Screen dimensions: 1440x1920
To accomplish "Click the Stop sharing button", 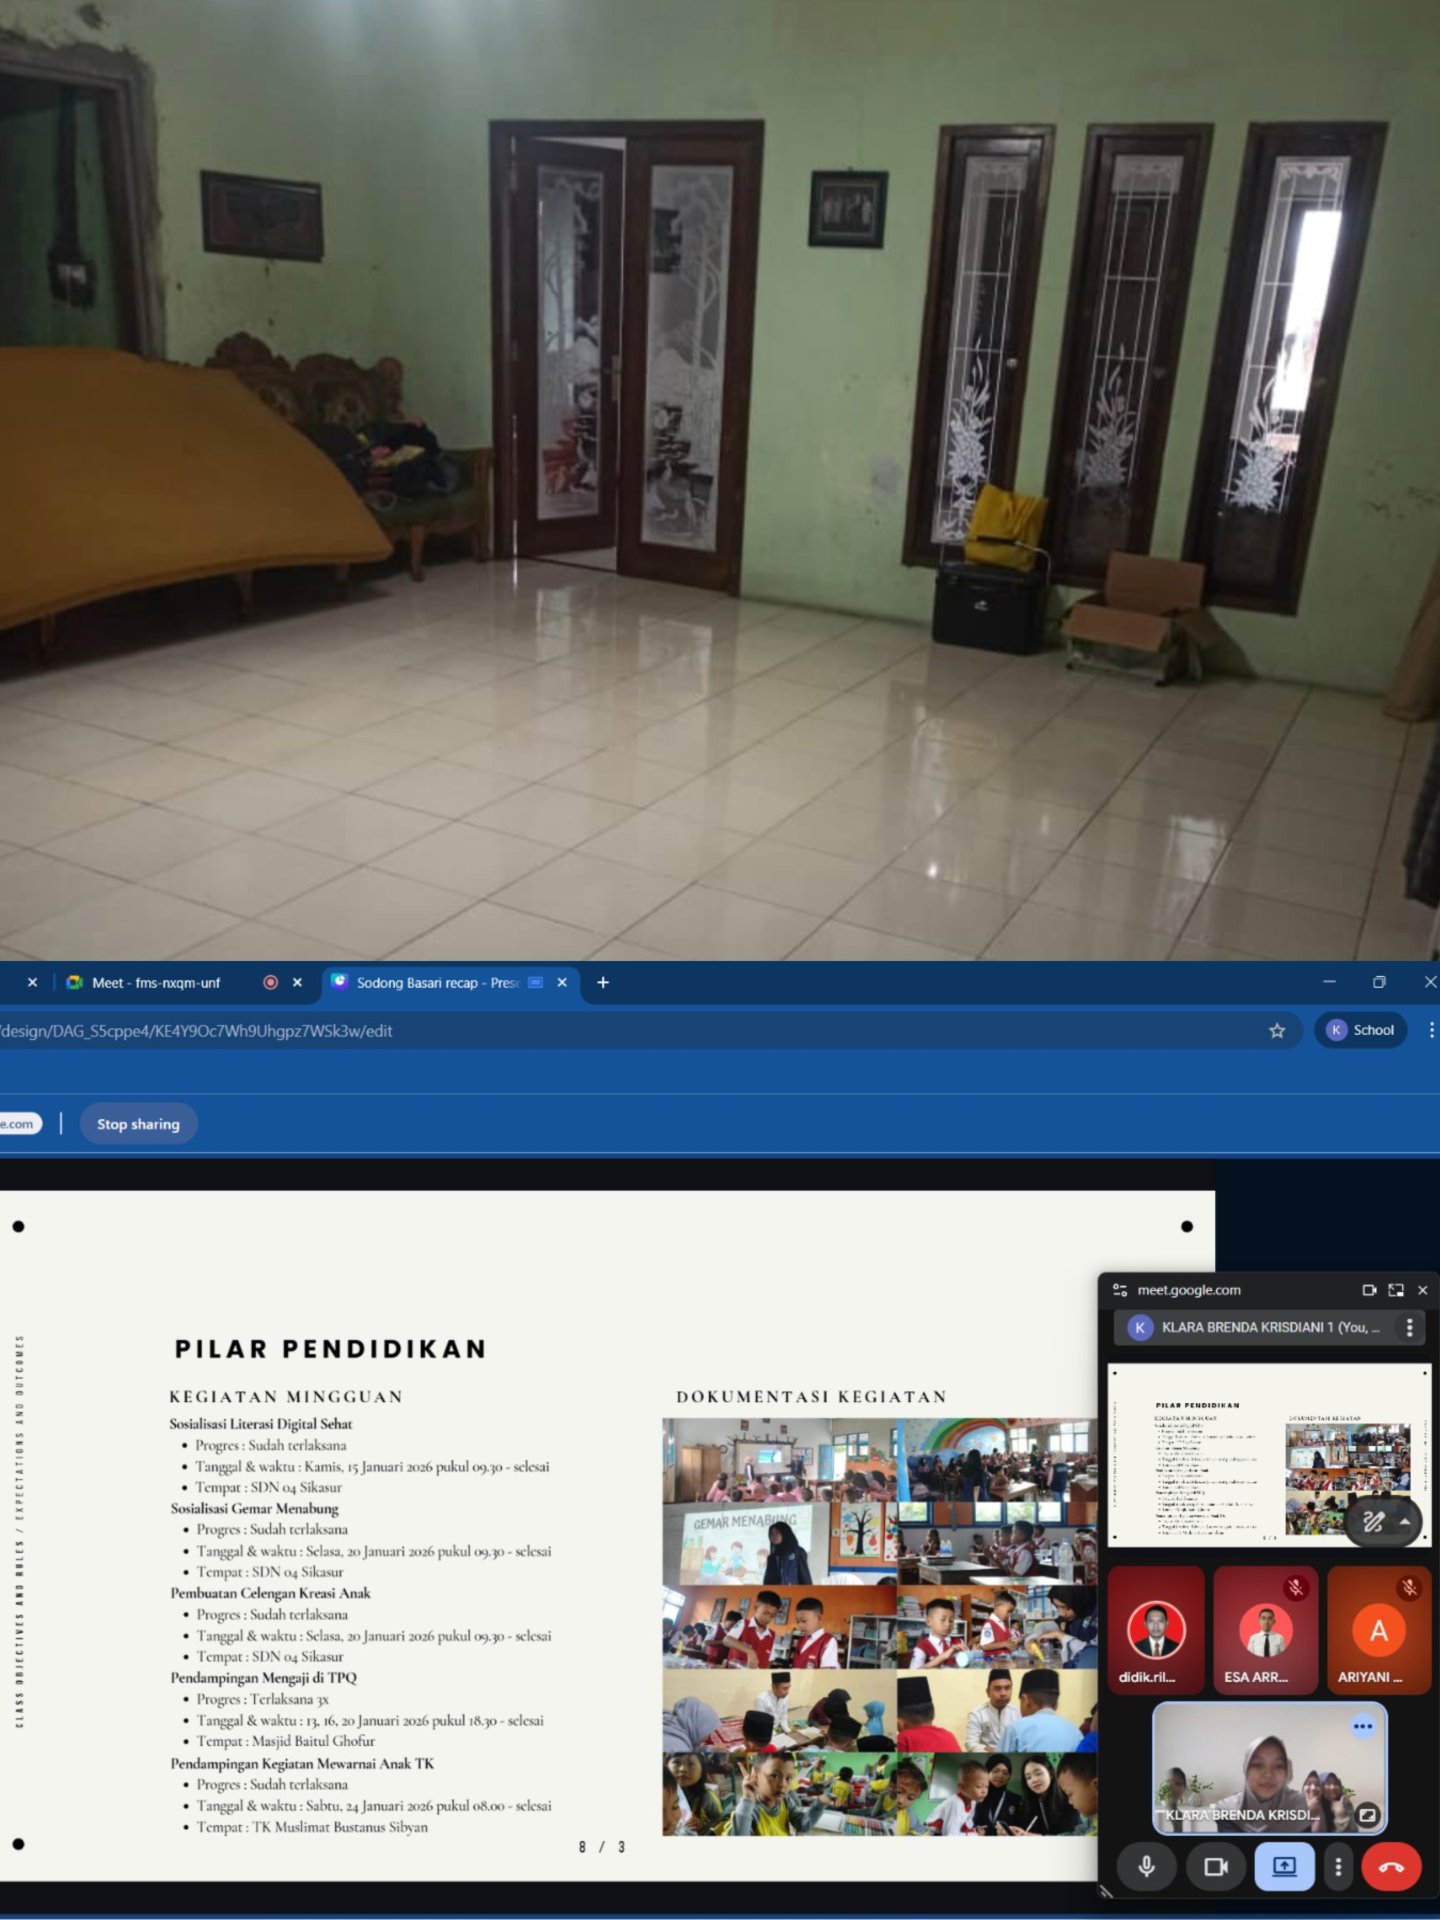I will point(138,1124).
